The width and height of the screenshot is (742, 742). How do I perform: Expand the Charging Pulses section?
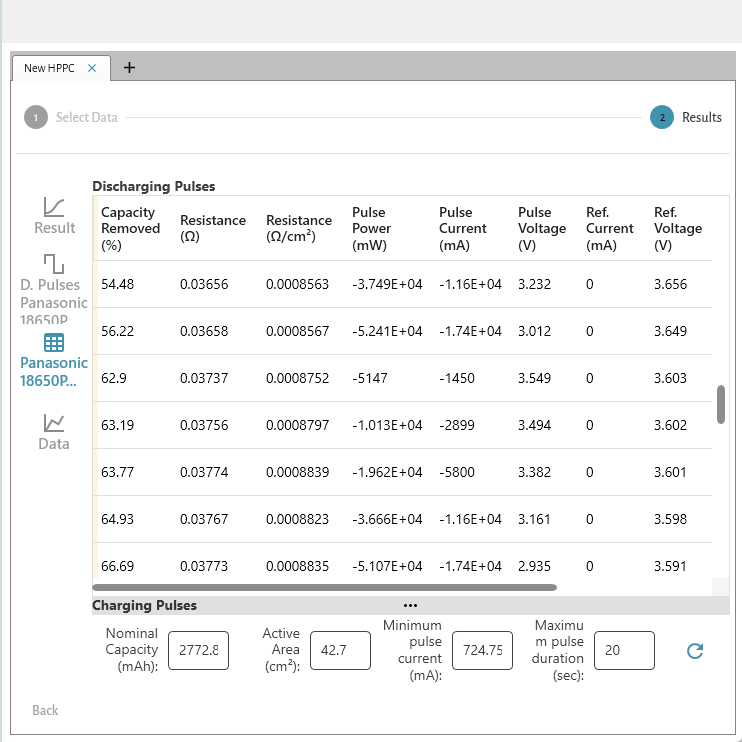point(145,605)
